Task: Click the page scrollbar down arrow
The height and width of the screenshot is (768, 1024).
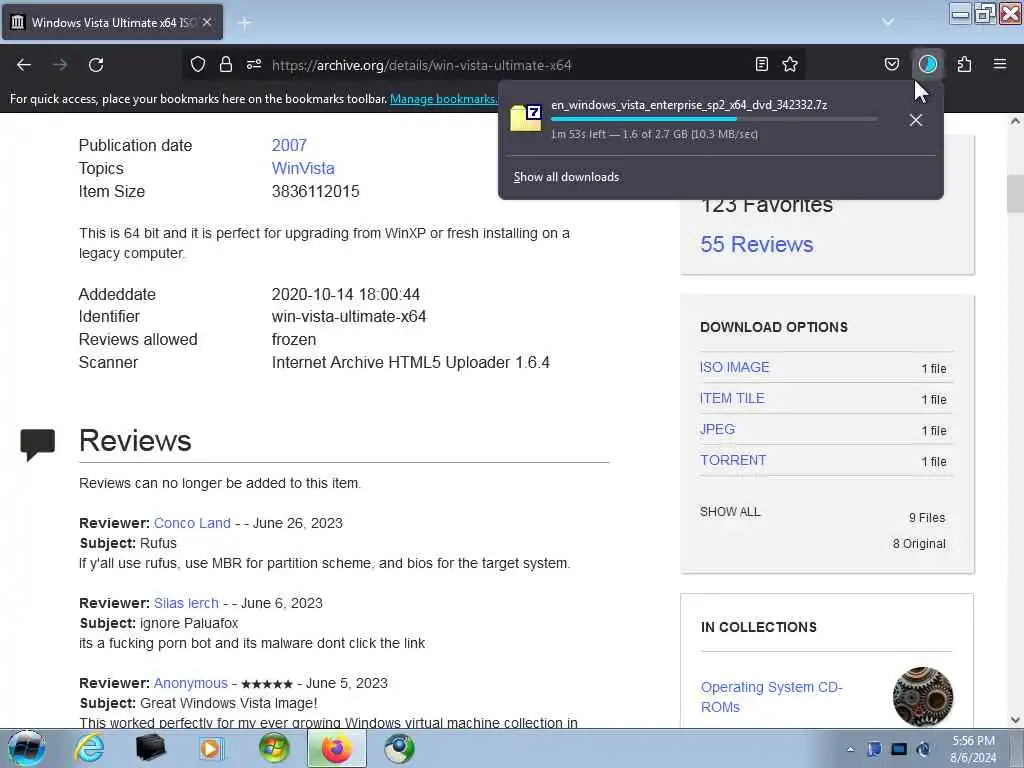Action: 1015,720
